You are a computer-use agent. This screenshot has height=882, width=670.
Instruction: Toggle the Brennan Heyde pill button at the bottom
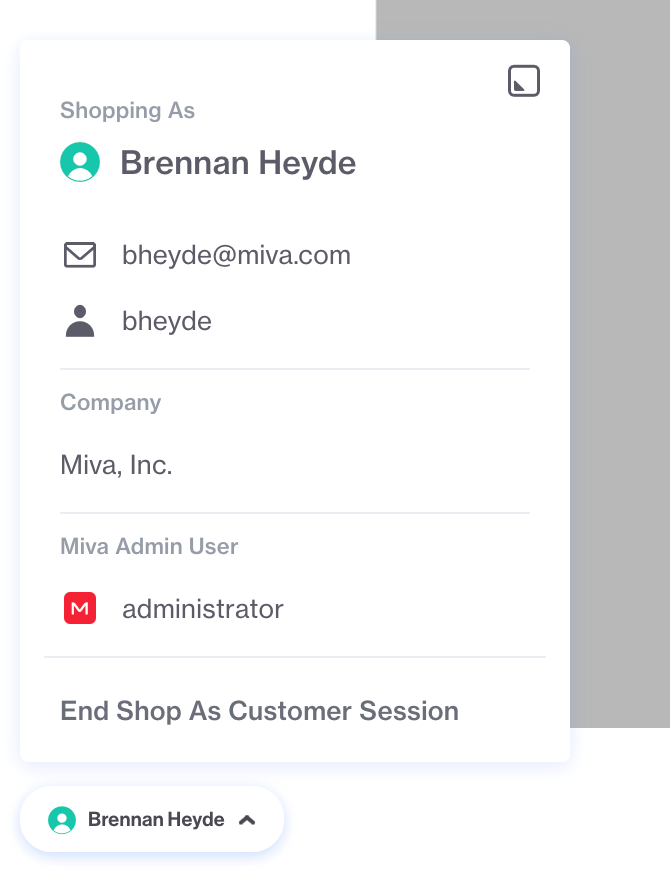152,819
